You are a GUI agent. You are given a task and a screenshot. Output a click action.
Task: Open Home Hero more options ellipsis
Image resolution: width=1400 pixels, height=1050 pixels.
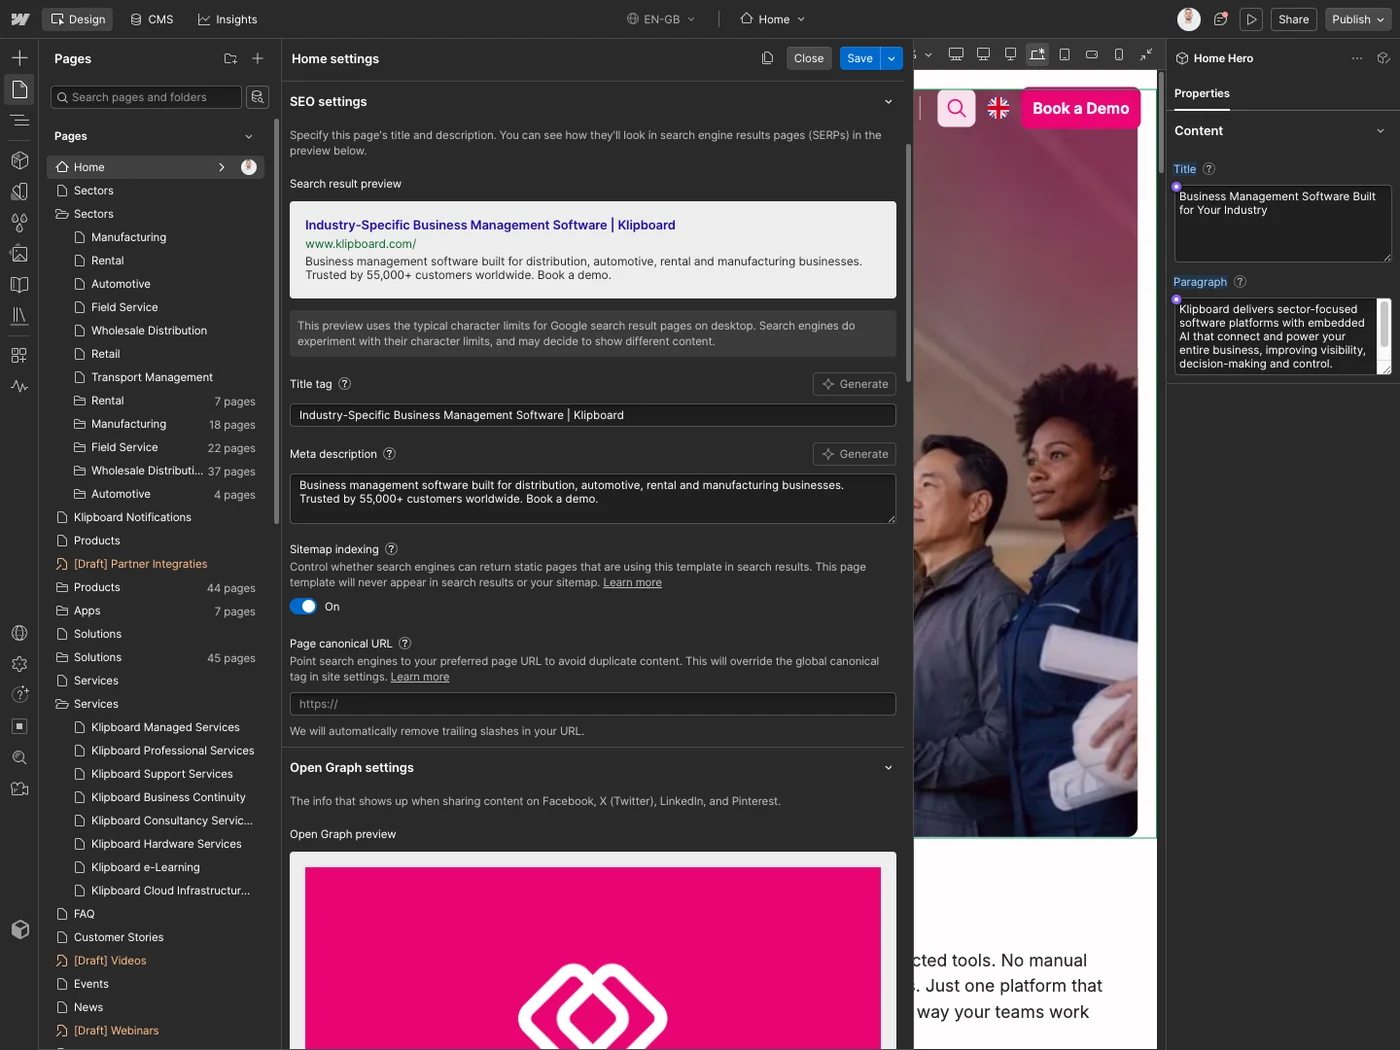coord(1357,58)
